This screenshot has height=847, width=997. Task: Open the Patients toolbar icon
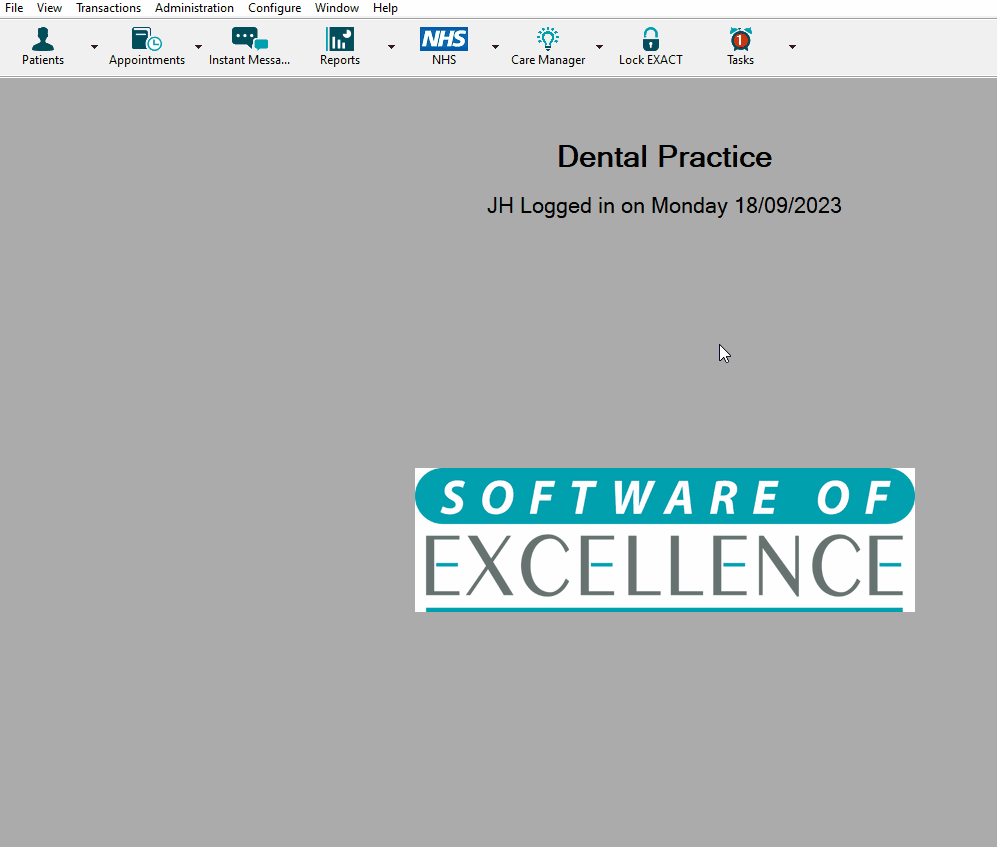(x=43, y=40)
